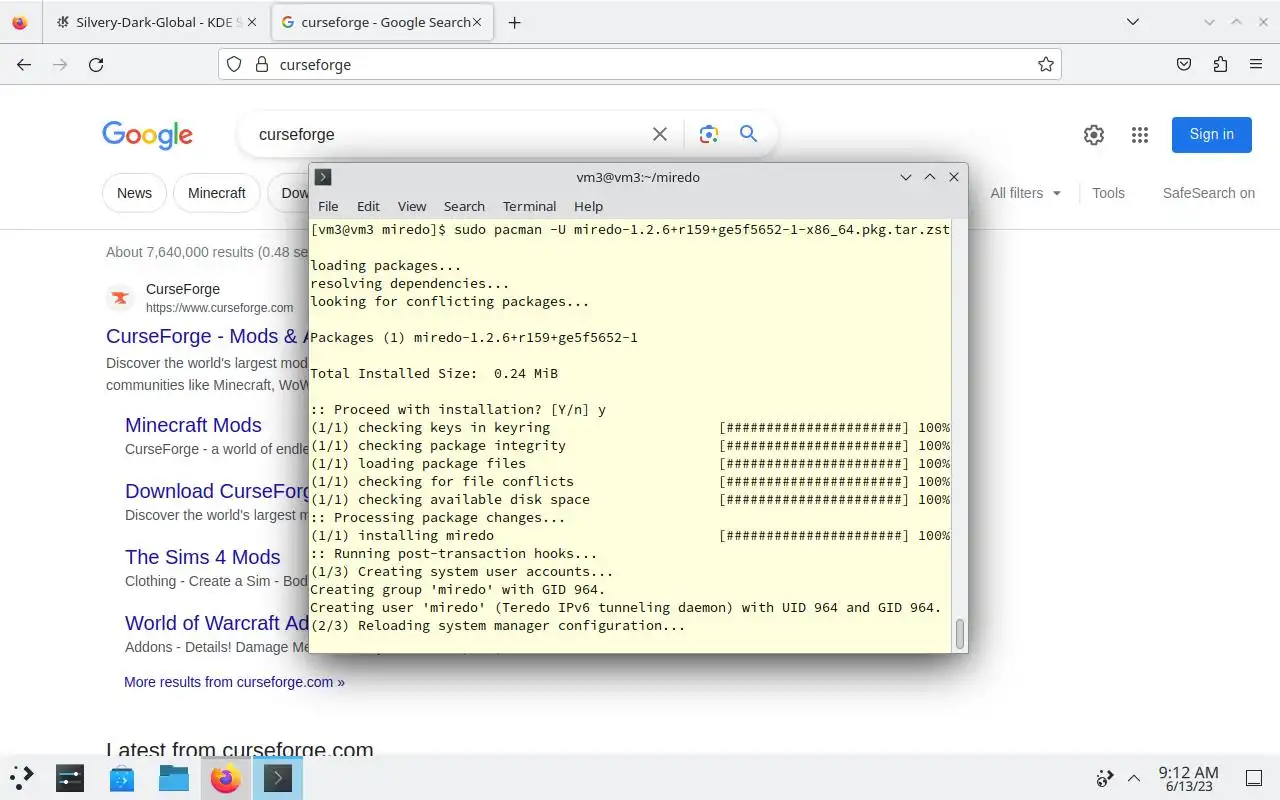The width and height of the screenshot is (1280, 800).
Task: Click the Firefox address bar
Action: coord(640,64)
